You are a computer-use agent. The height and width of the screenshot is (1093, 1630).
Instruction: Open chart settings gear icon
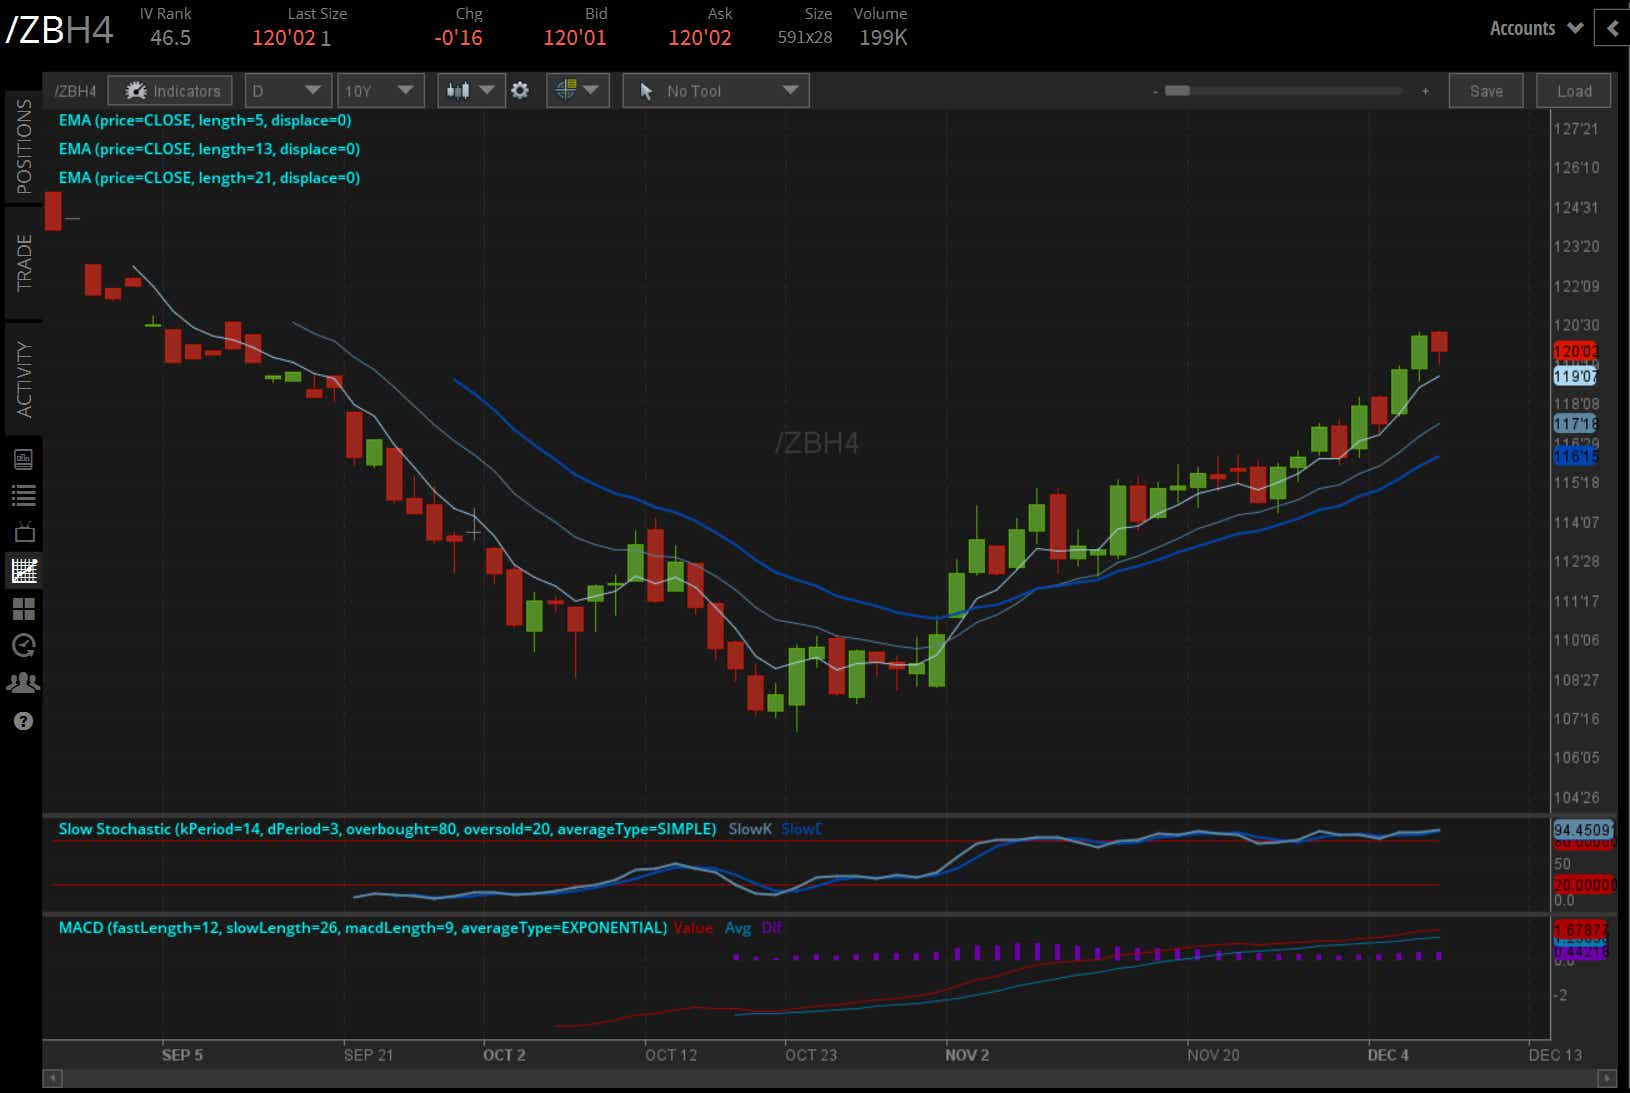520,90
